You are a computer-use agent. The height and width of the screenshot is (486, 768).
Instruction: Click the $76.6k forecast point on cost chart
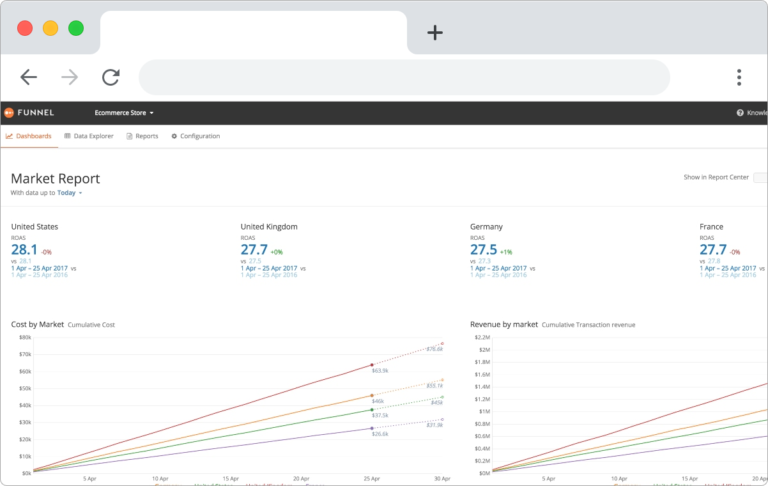(x=442, y=343)
